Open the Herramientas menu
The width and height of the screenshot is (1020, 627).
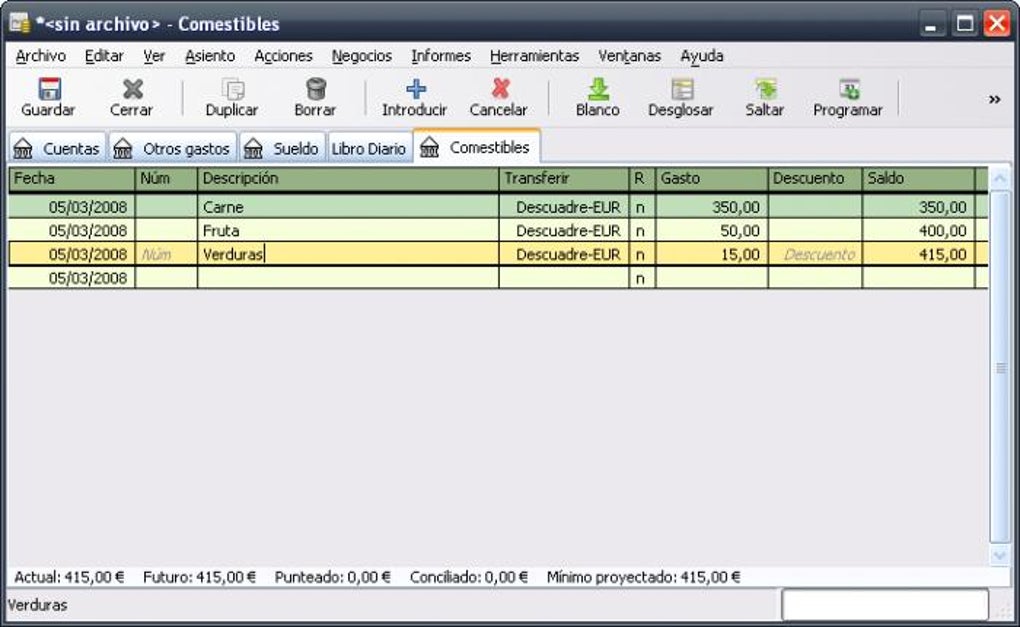[534, 56]
